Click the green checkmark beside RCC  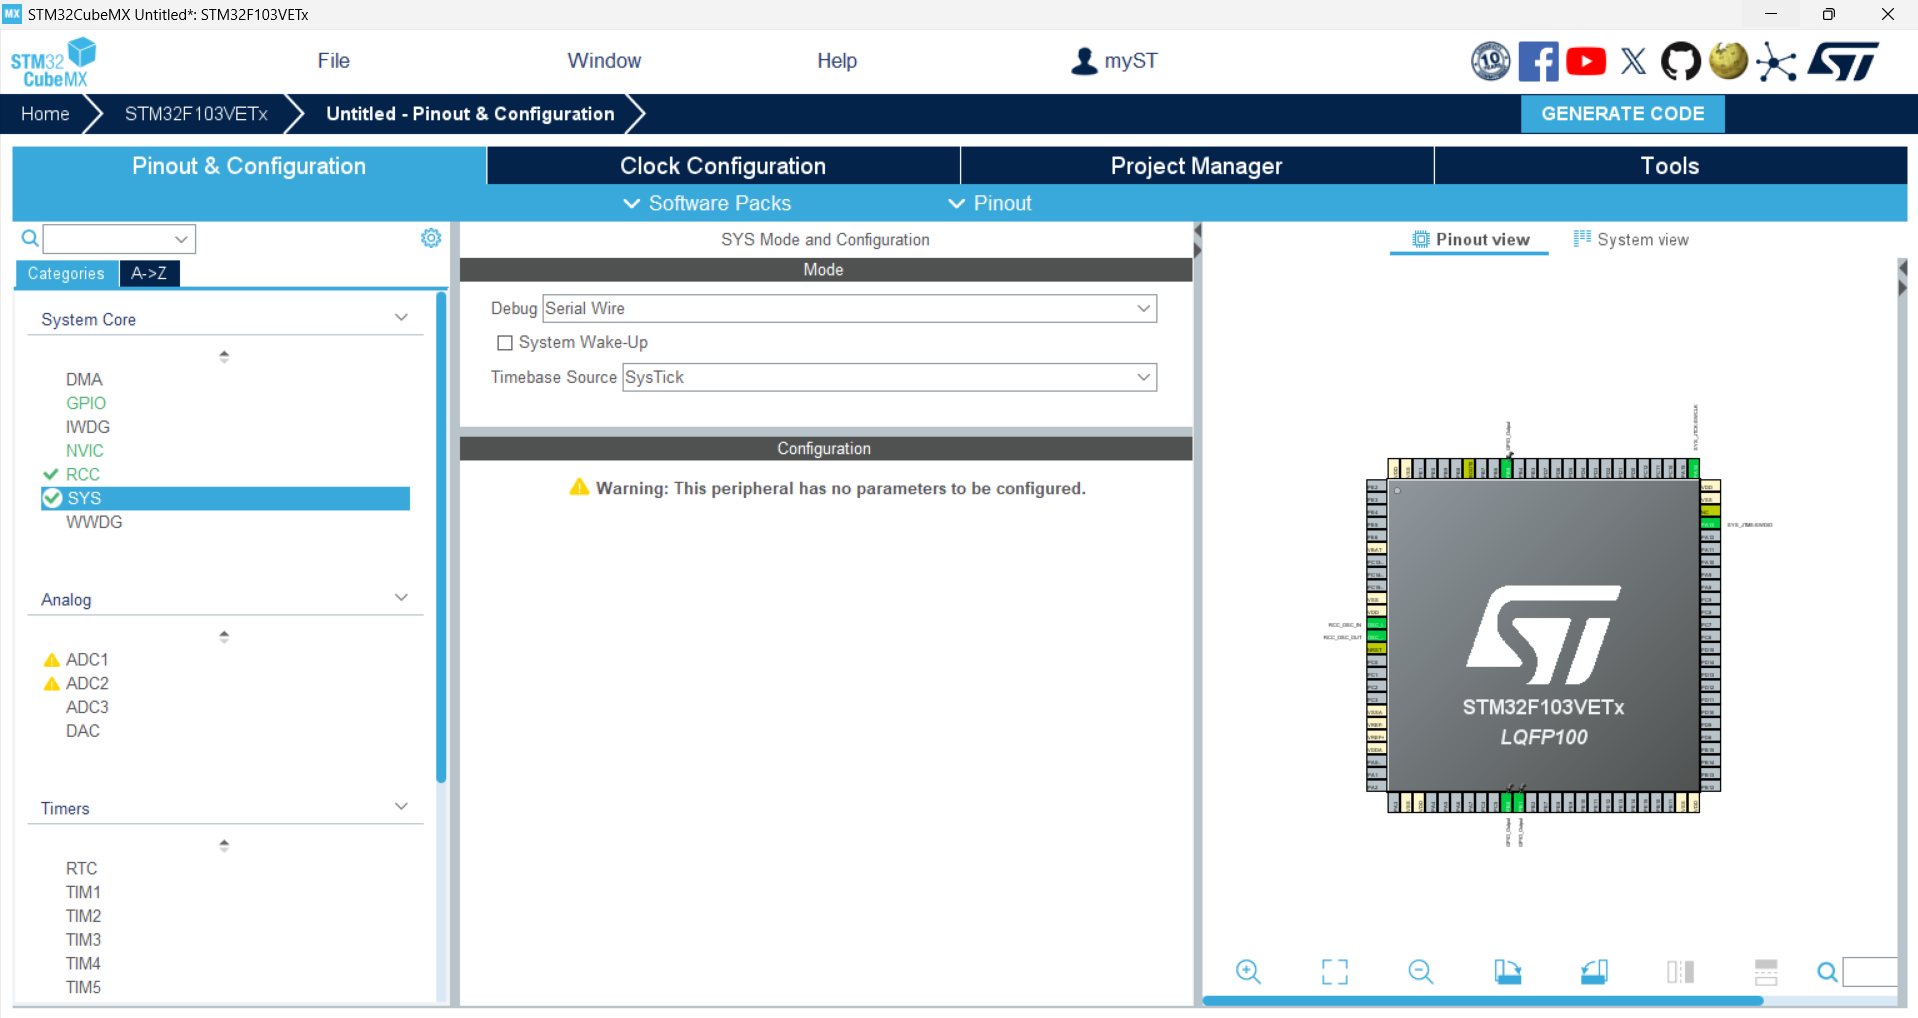coord(51,474)
